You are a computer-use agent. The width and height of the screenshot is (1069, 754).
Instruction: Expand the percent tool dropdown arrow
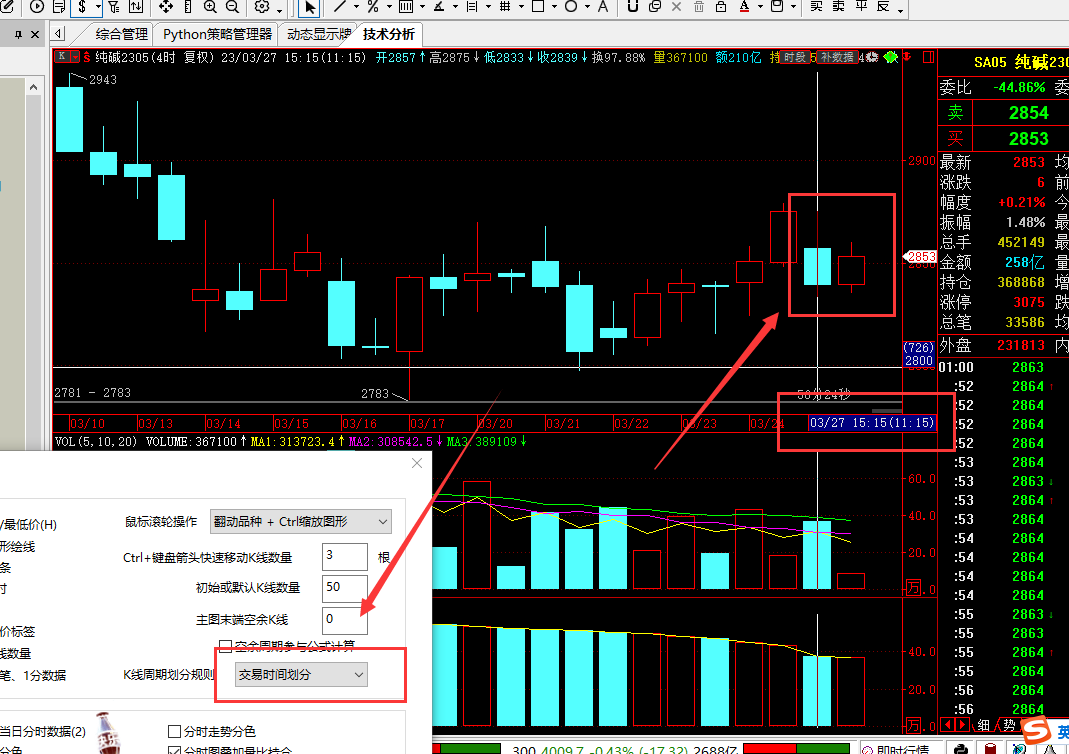click(x=389, y=7)
